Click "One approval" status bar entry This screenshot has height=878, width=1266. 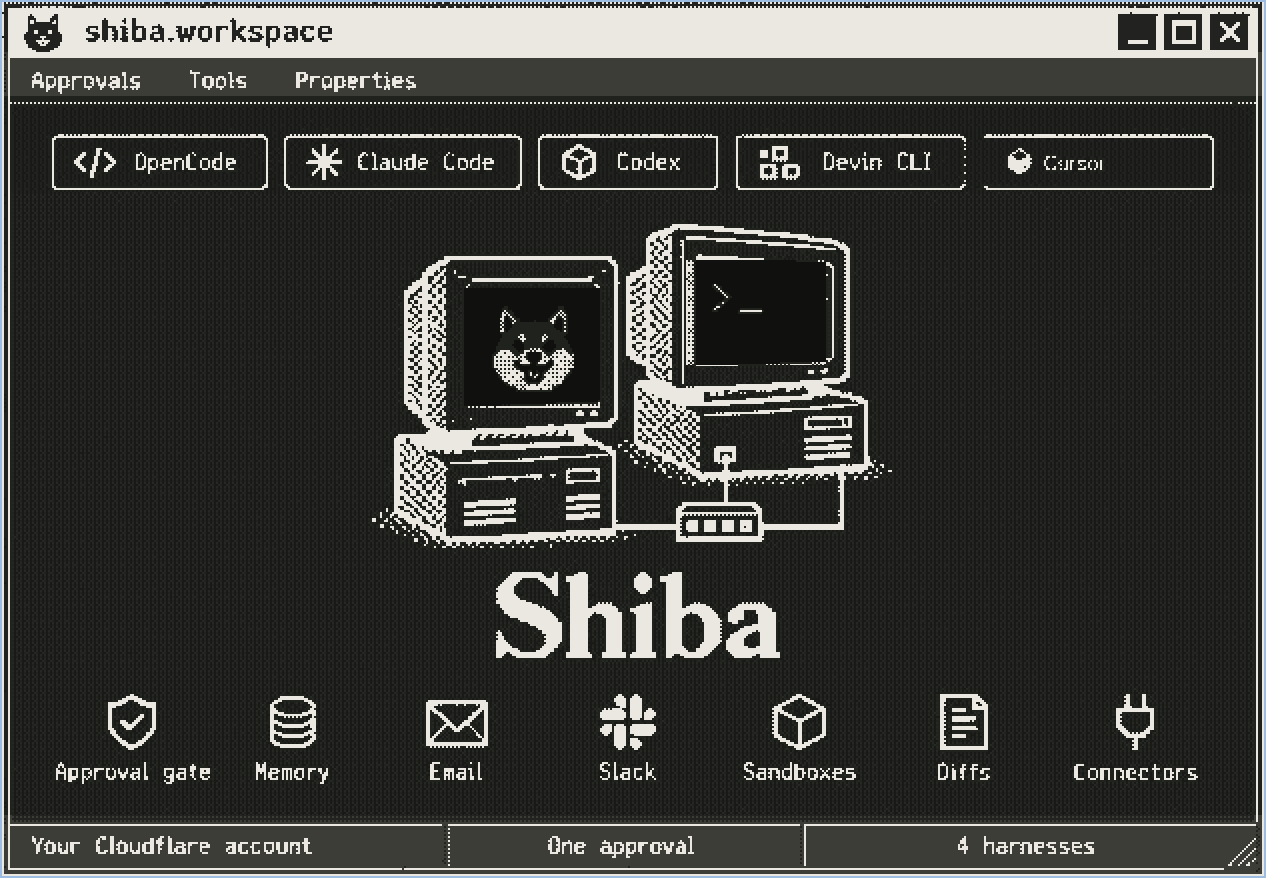[x=621, y=846]
